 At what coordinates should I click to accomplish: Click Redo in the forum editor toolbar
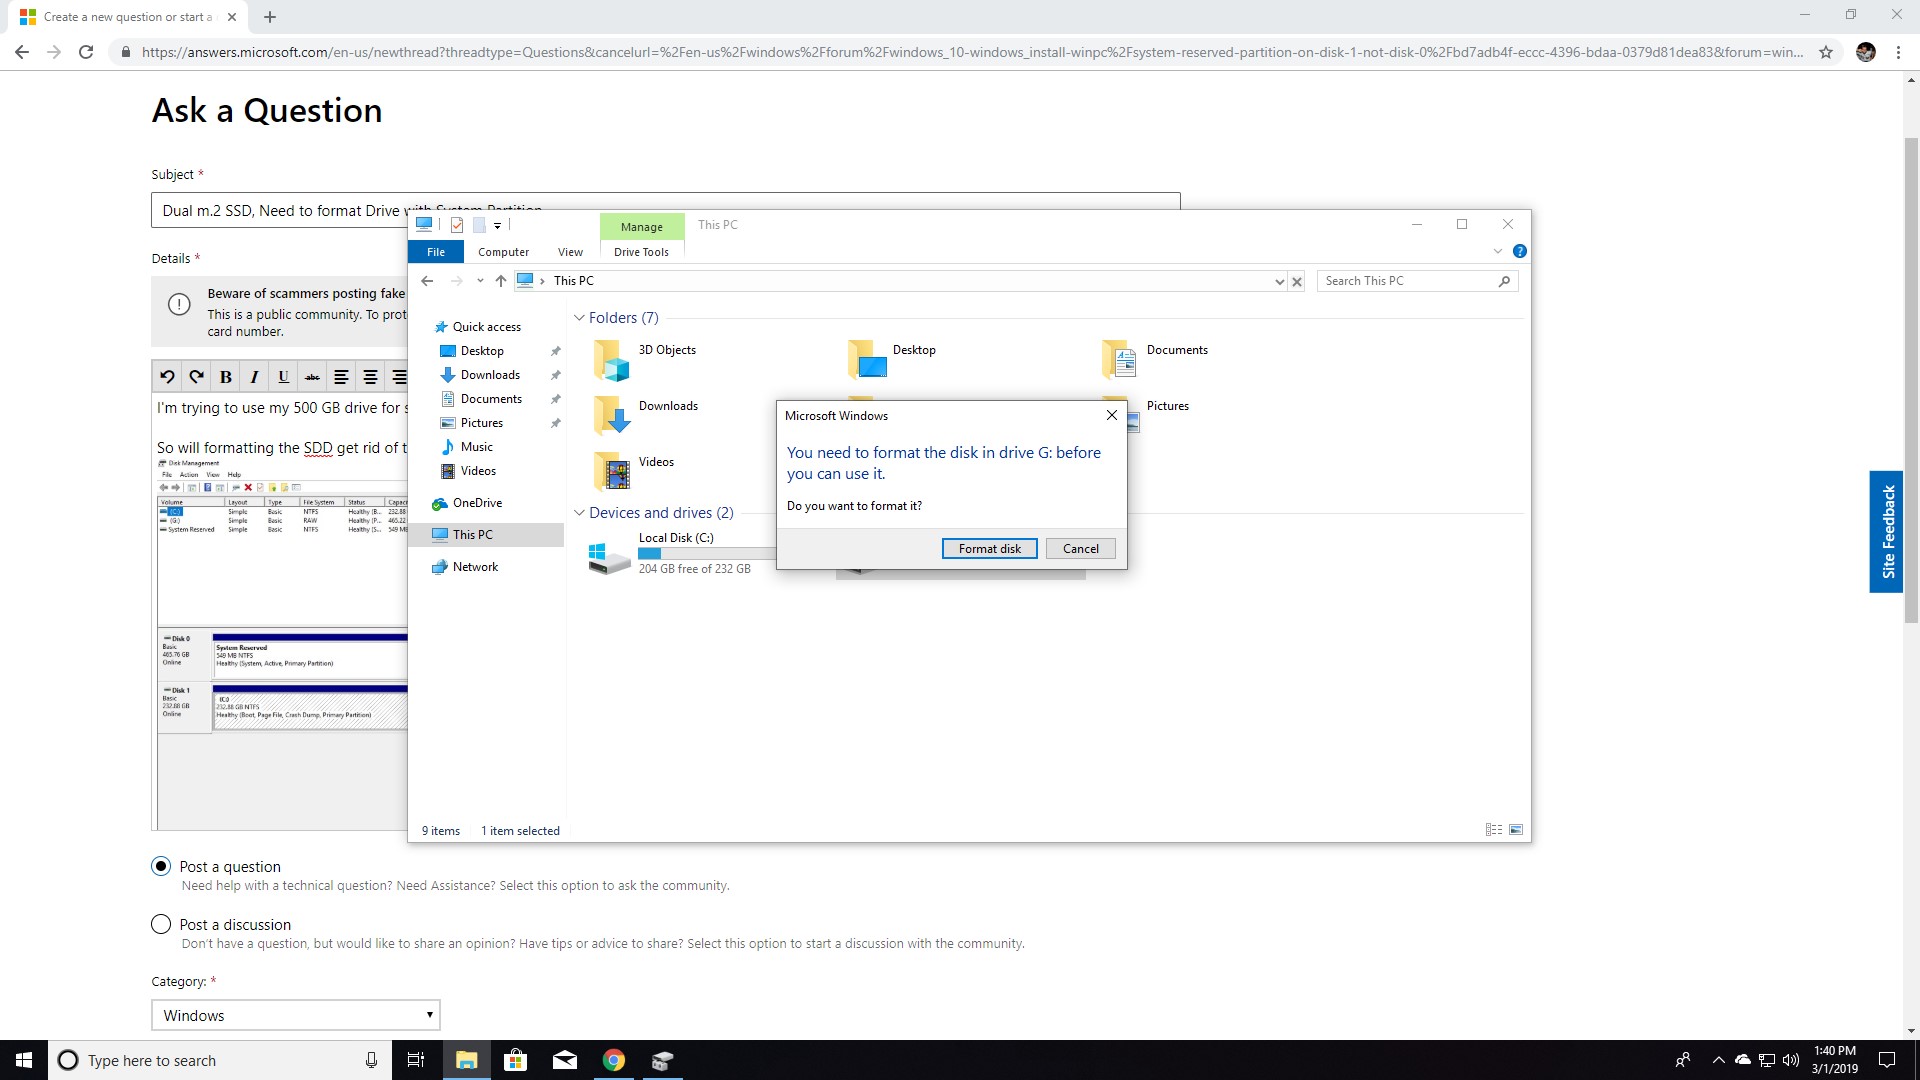[196, 377]
